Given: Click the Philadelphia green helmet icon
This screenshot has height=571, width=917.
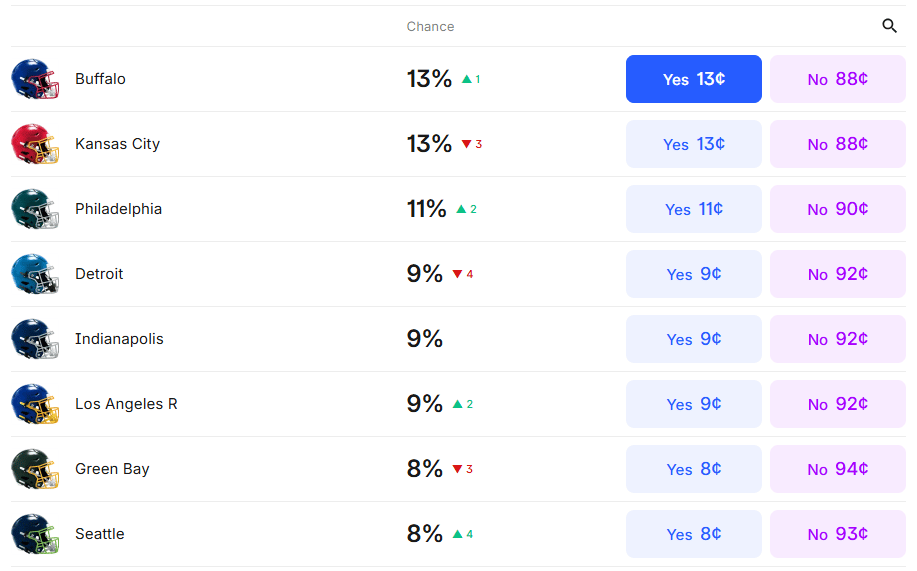Looking at the screenshot, I should tap(35, 209).
